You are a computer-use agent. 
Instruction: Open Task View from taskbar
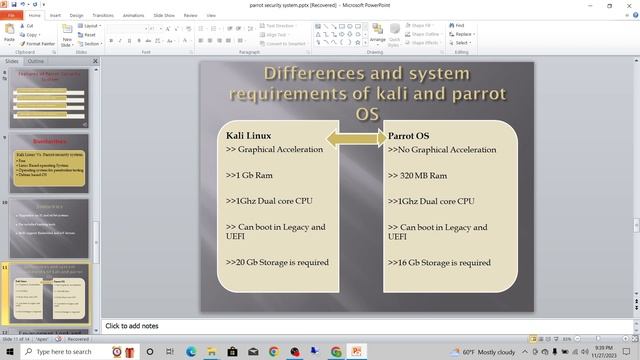(x=170, y=351)
